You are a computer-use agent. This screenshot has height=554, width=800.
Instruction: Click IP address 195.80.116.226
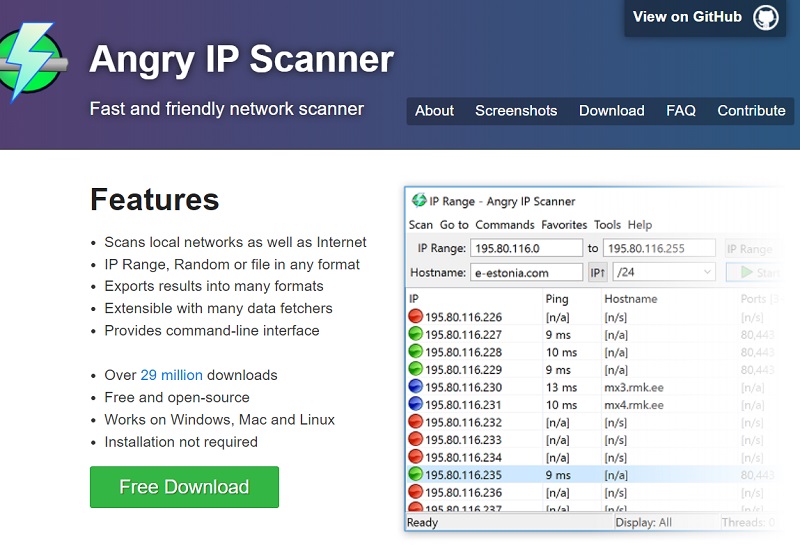point(463,317)
